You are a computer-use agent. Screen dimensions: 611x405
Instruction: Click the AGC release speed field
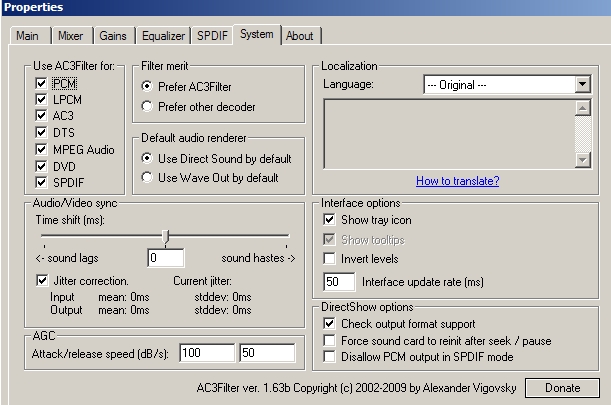click(x=267, y=353)
